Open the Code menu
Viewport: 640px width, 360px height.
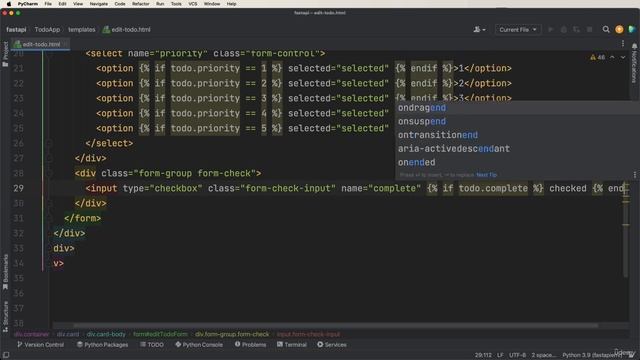(x=120, y=4)
